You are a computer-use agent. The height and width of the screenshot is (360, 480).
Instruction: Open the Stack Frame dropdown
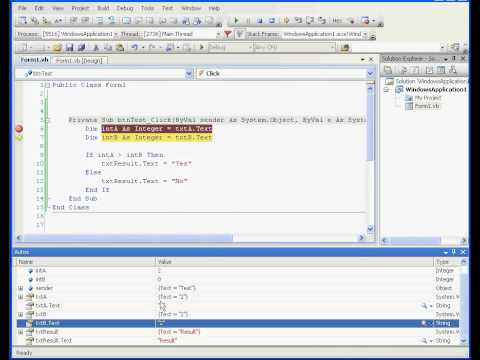tap(365, 34)
